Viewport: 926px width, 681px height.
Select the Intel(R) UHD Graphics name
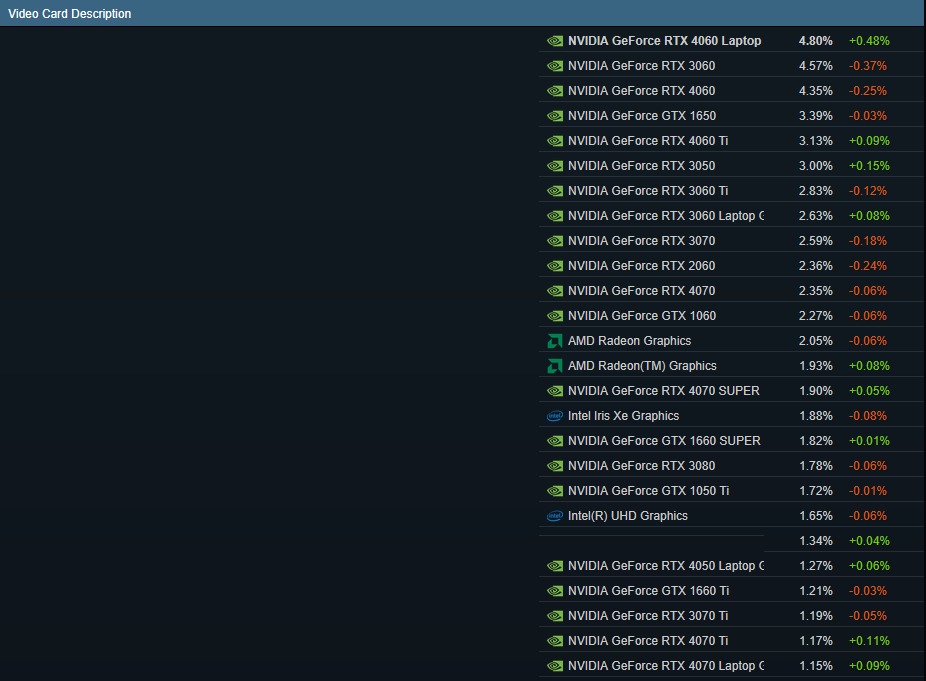[x=628, y=516]
